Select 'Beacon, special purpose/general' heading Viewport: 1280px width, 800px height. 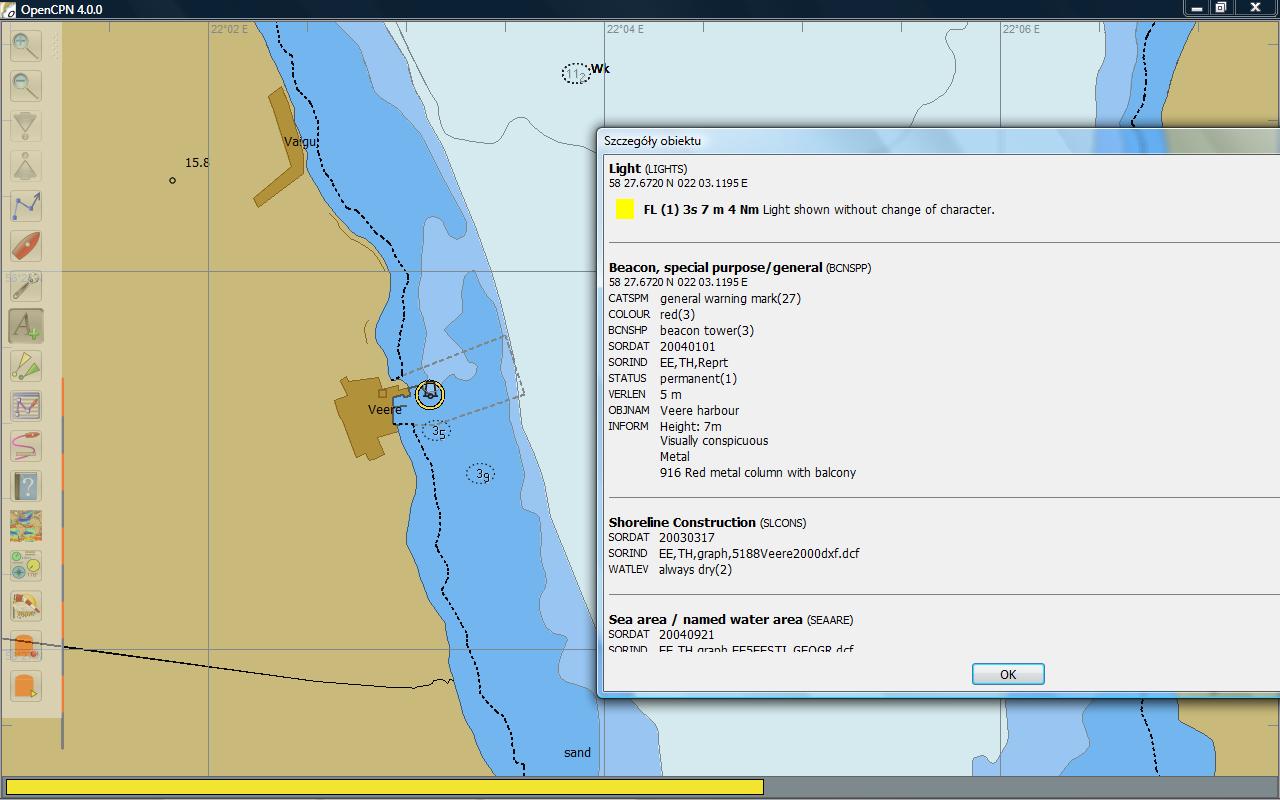pos(715,267)
